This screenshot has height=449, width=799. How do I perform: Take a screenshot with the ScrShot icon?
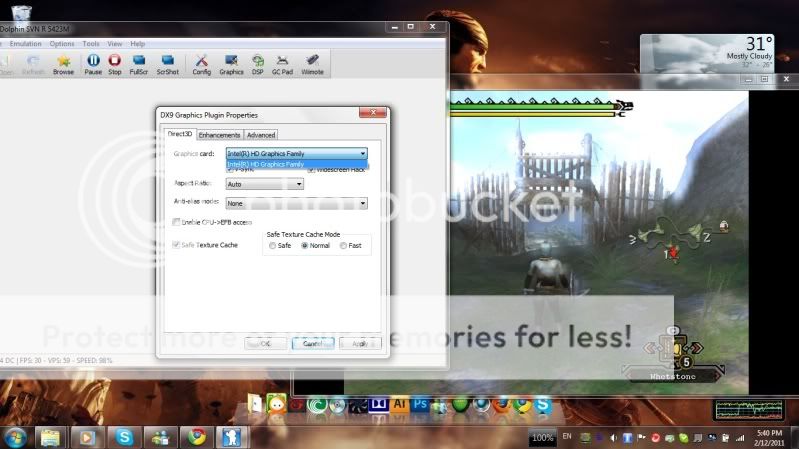(167, 64)
